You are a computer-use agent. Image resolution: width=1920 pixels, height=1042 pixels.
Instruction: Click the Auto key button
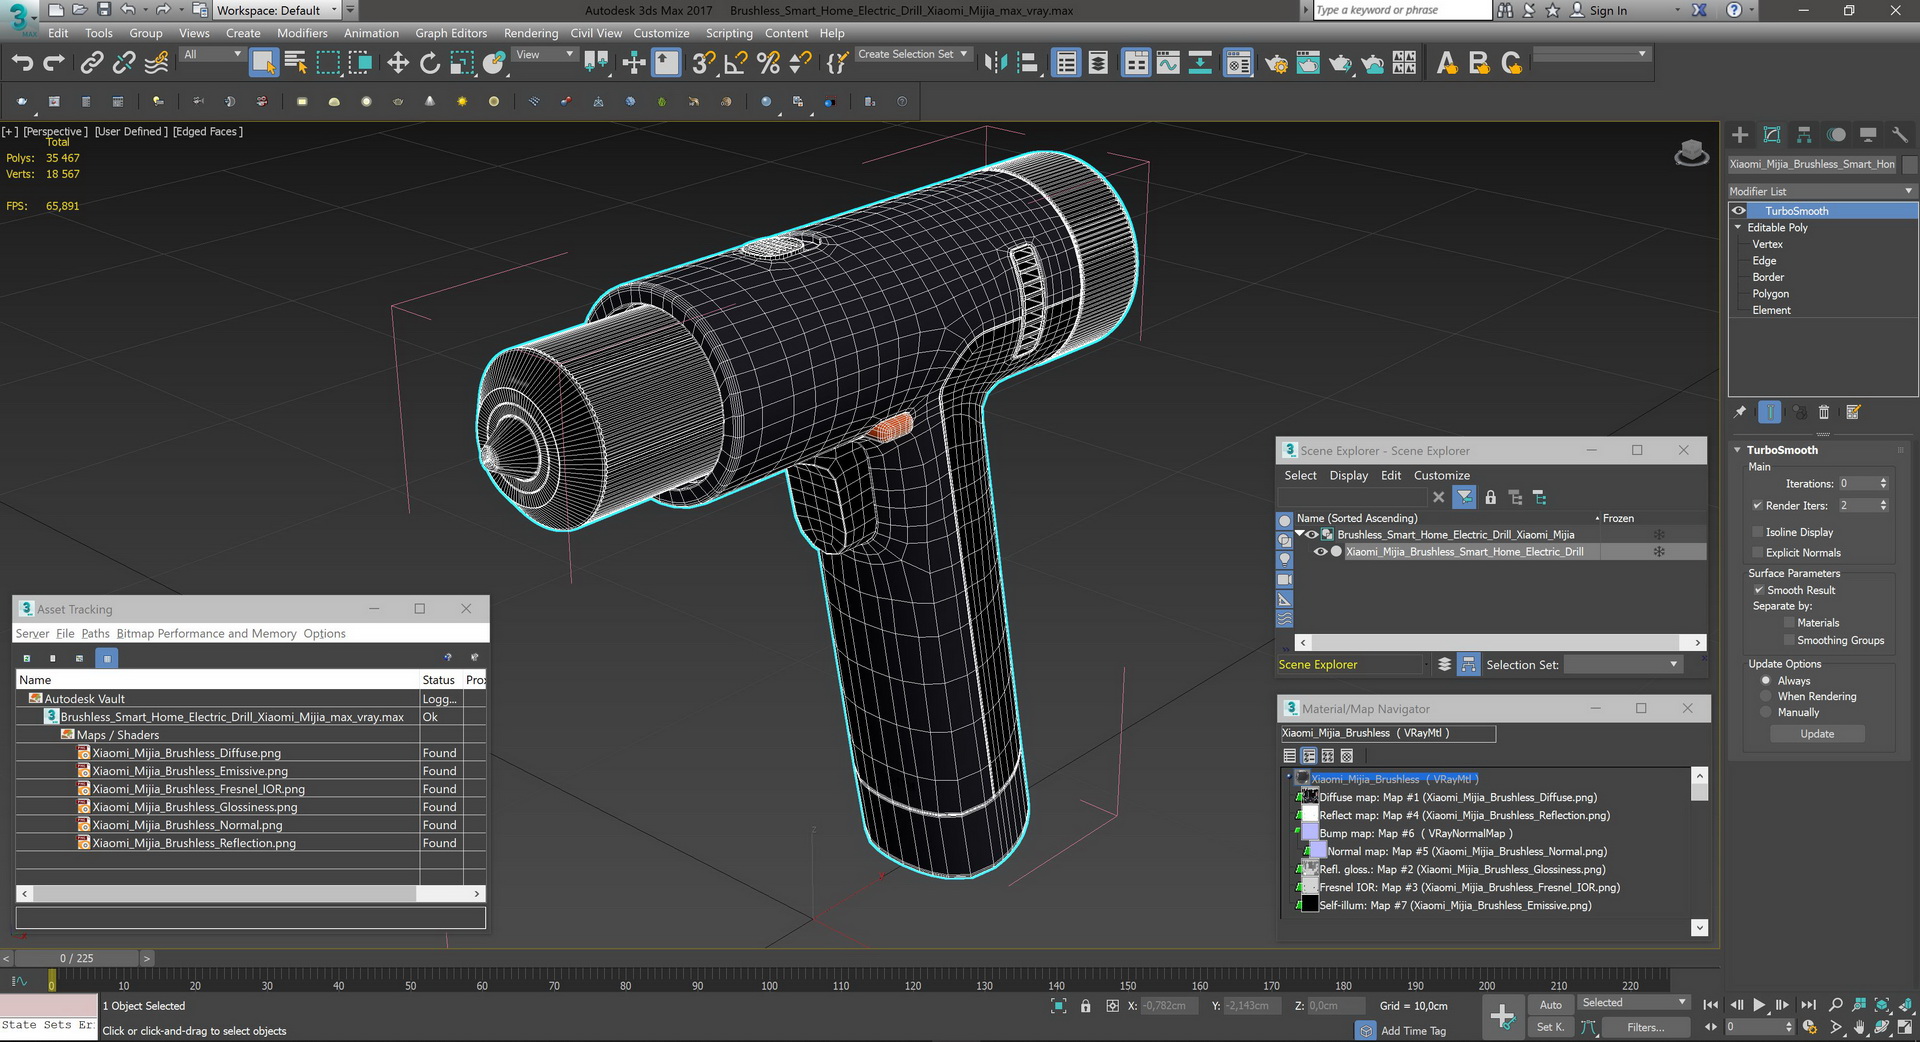pyautogui.click(x=1550, y=1005)
